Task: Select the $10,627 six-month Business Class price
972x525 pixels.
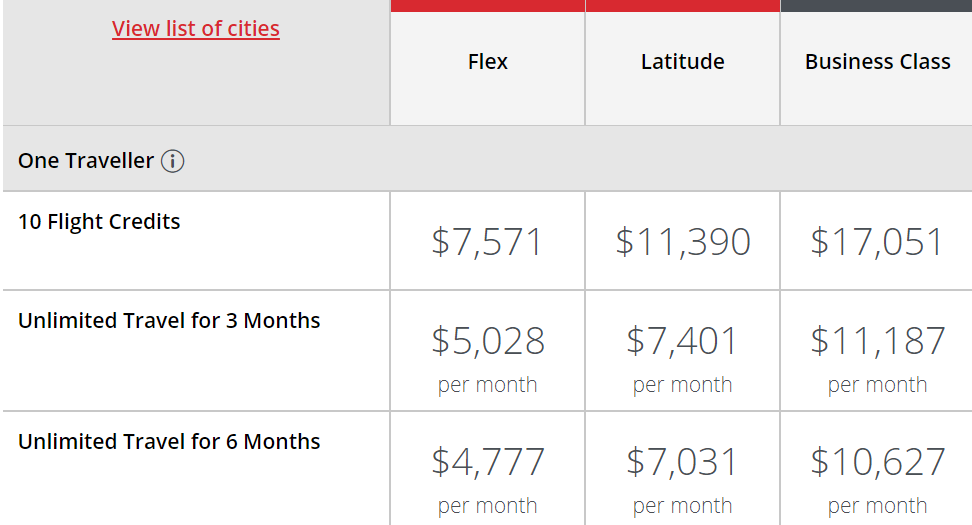Action: click(x=877, y=462)
